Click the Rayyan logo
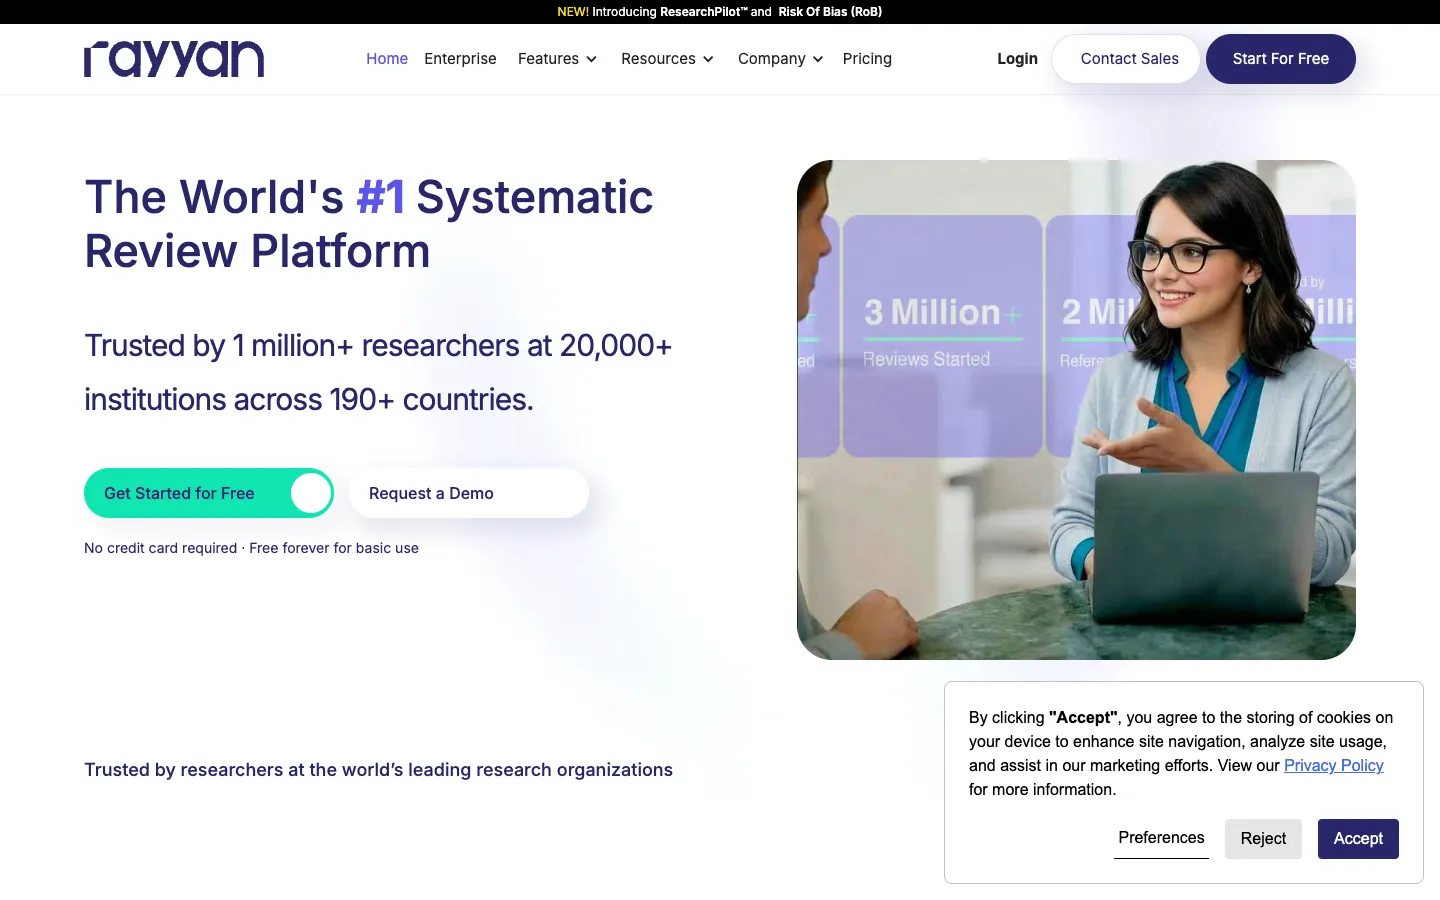 click(x=174, y=59)
